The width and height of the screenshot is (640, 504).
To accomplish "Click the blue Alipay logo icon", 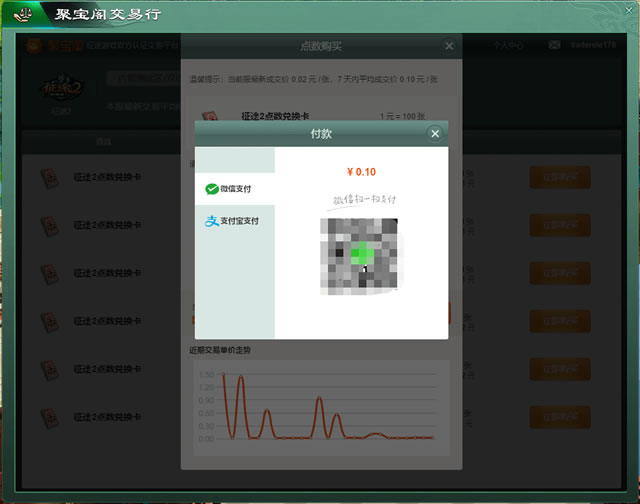I will (211, 221).
